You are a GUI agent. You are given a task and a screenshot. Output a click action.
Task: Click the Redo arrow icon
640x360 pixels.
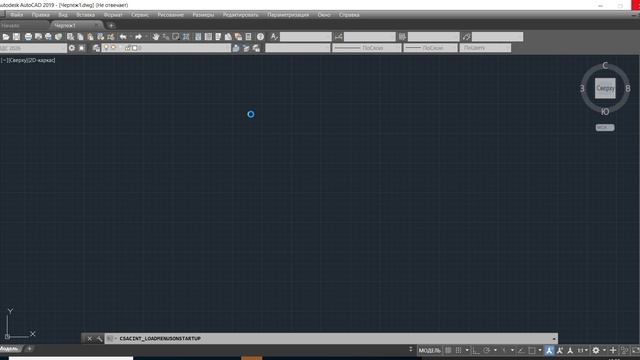point(138,37)
